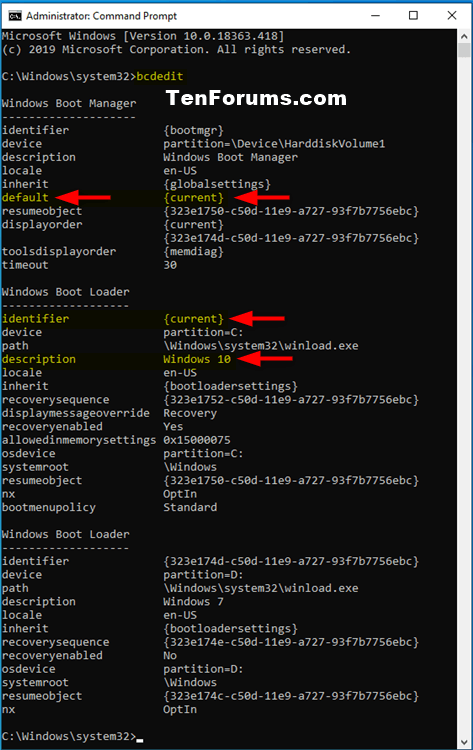The image size is (473, 750).
Task: Click the vertical scrollbar thumb
Action: [x=464, y=50]
